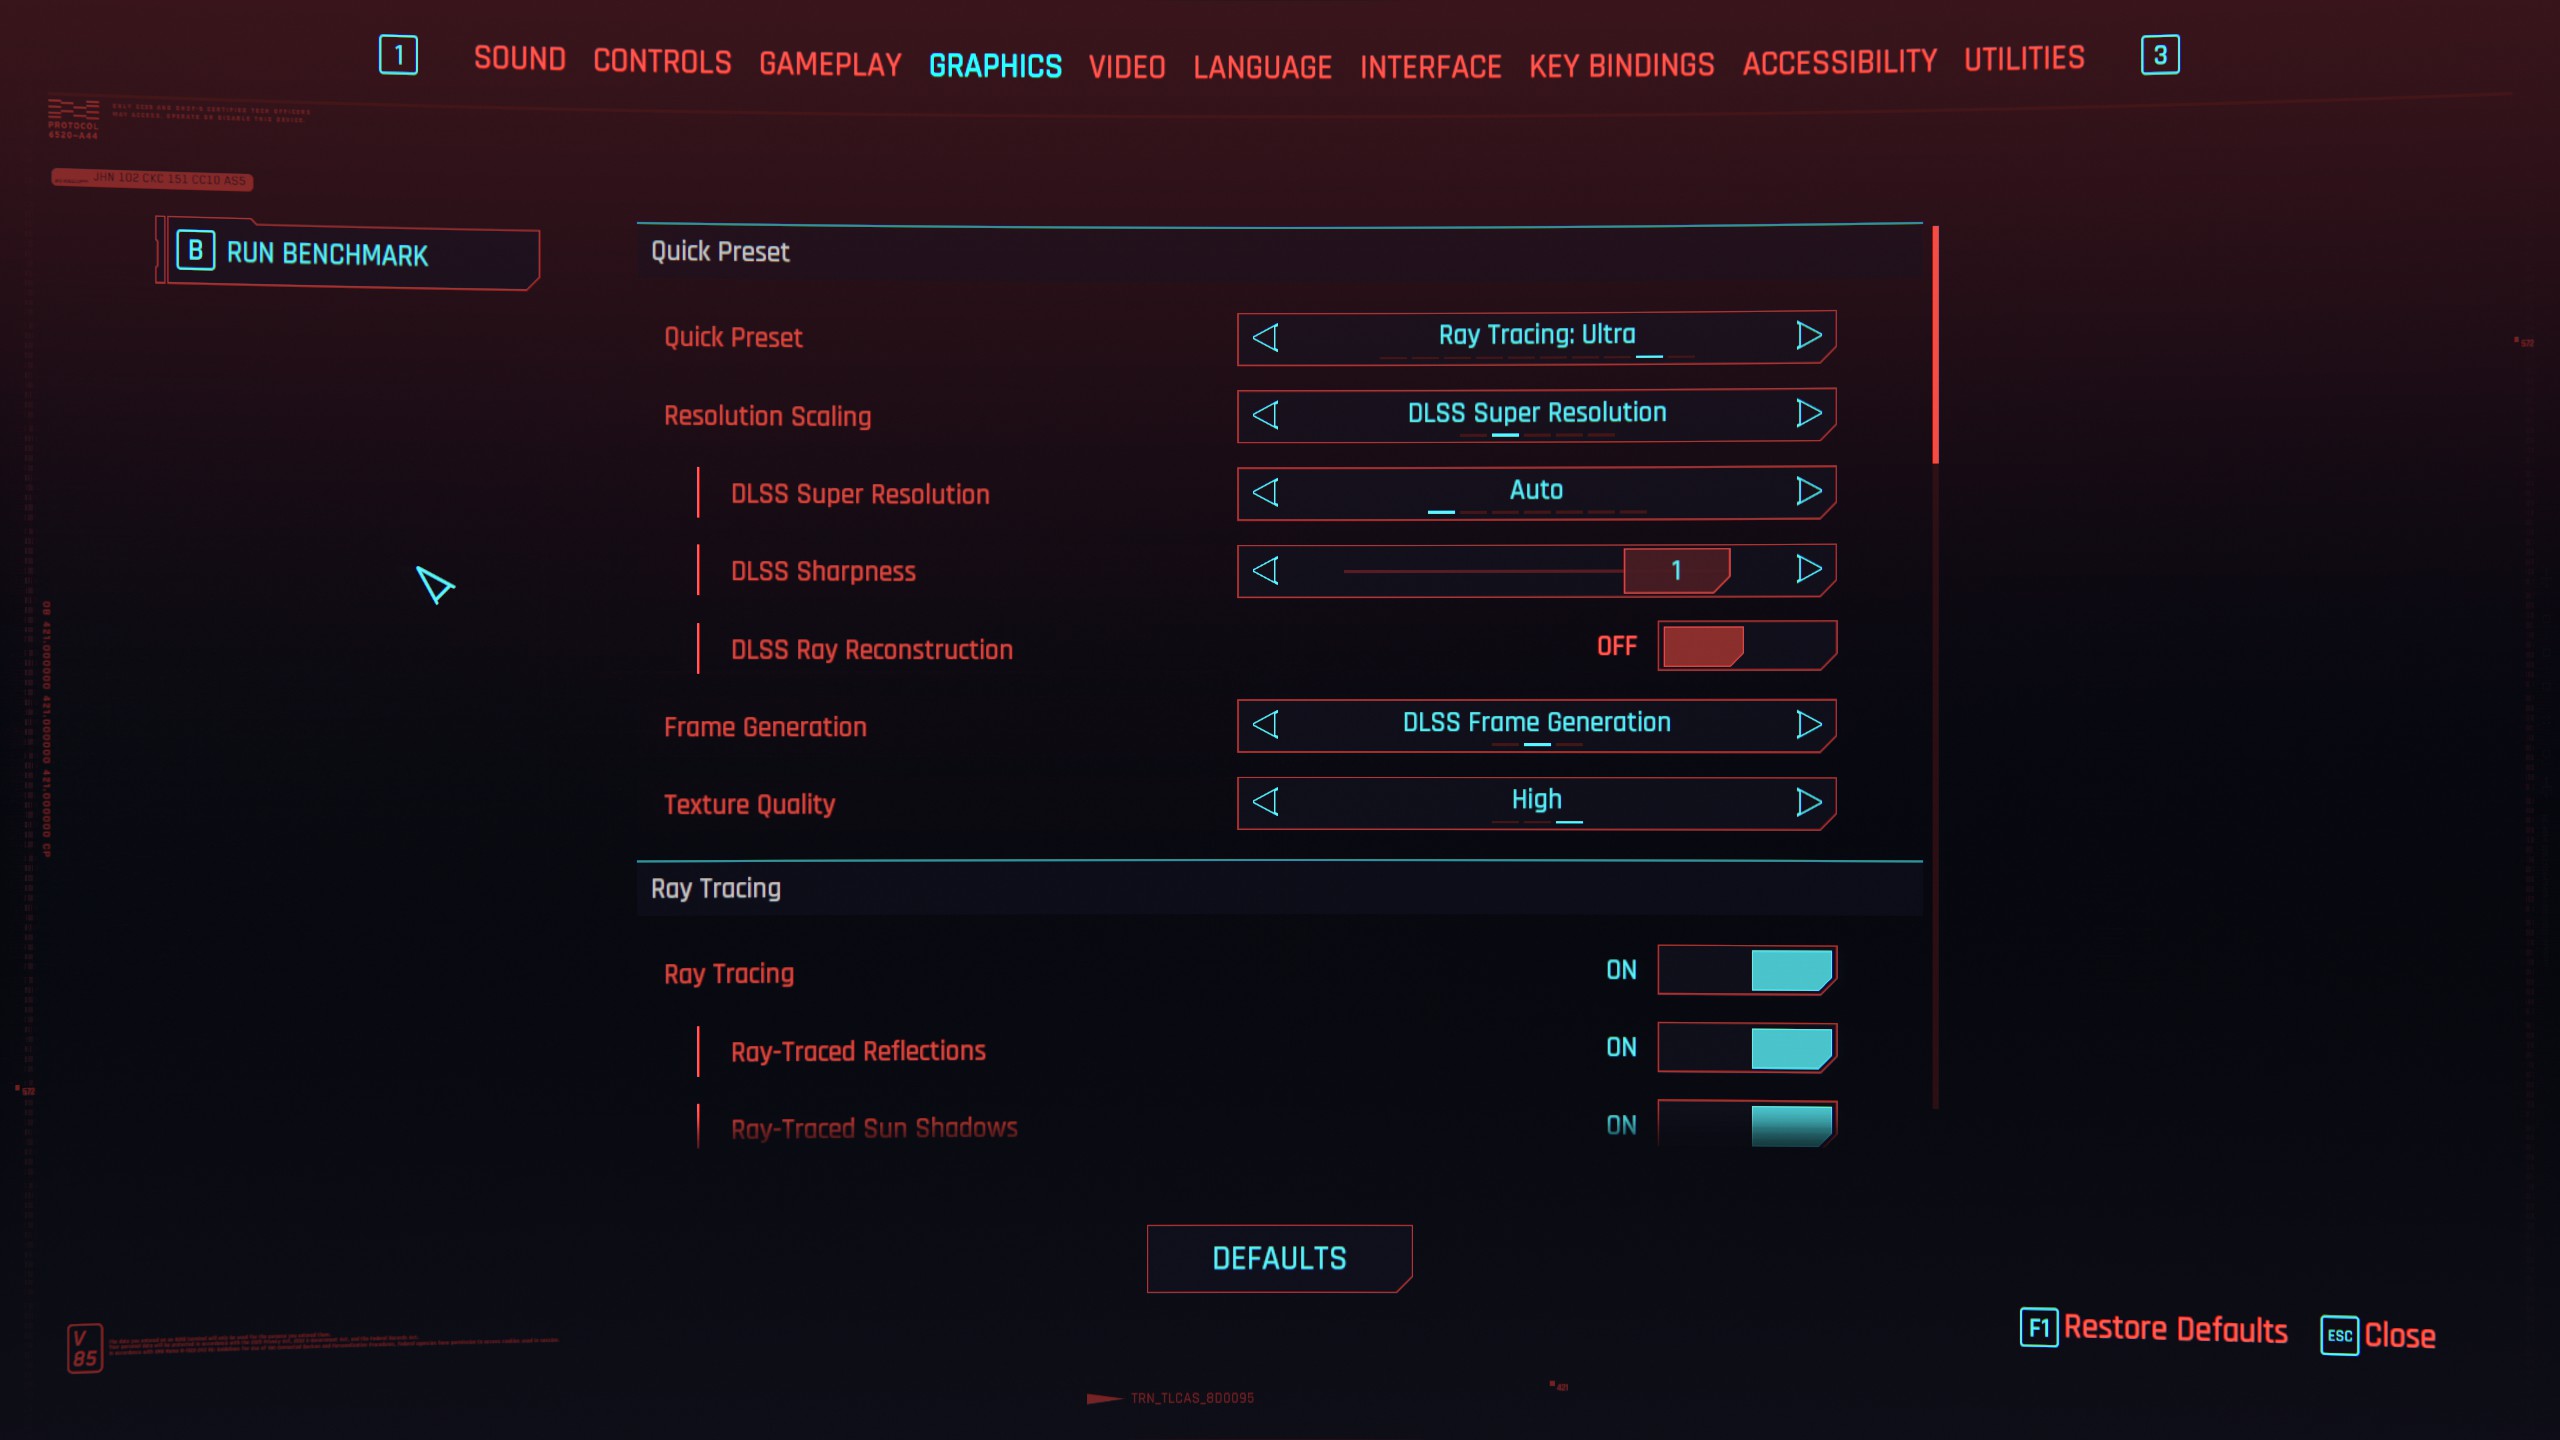Image resolution: width=2560 pixels, height=1440 pixels.
Task: Click the Run Benchmark button
Action: (x=345, y=253)
